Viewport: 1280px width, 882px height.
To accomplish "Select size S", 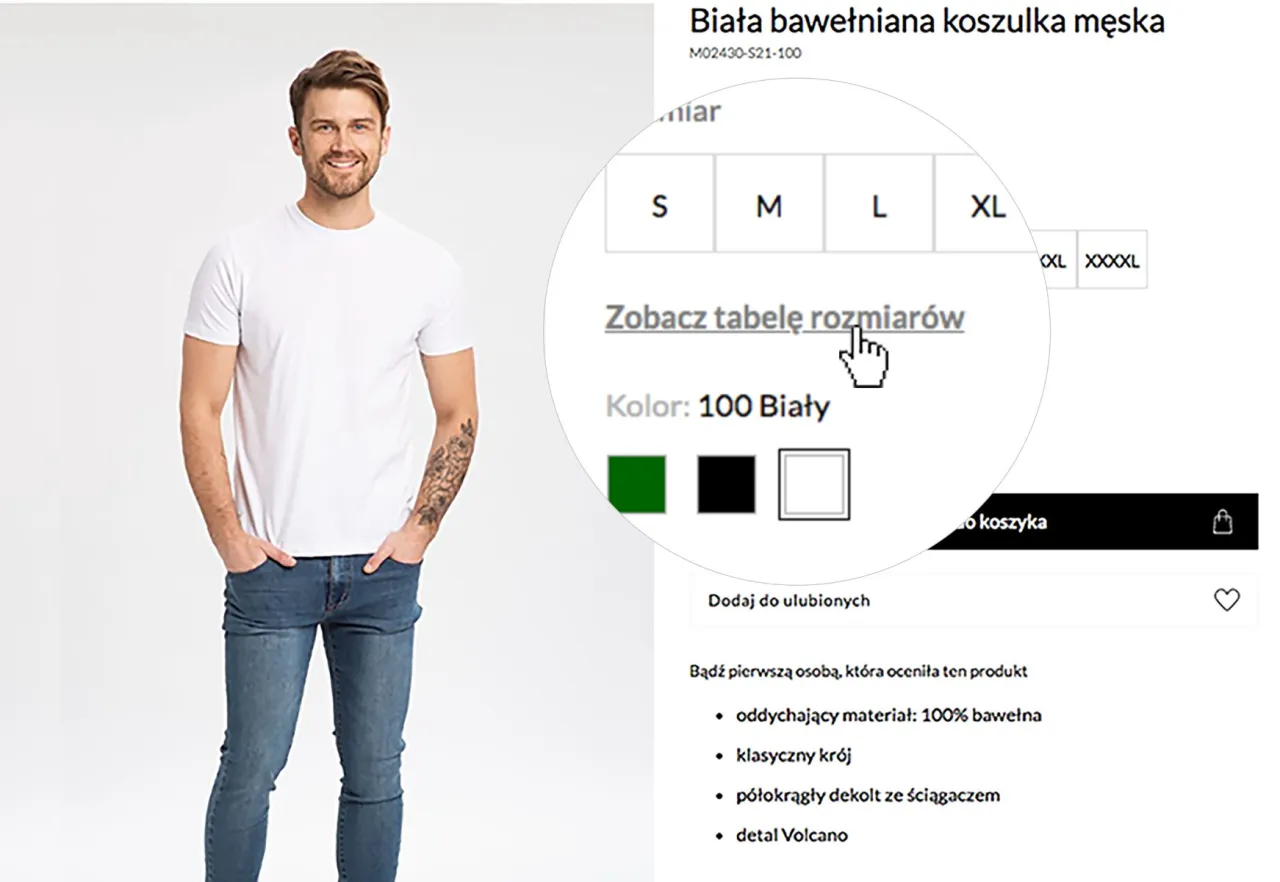I will (659, 205).
